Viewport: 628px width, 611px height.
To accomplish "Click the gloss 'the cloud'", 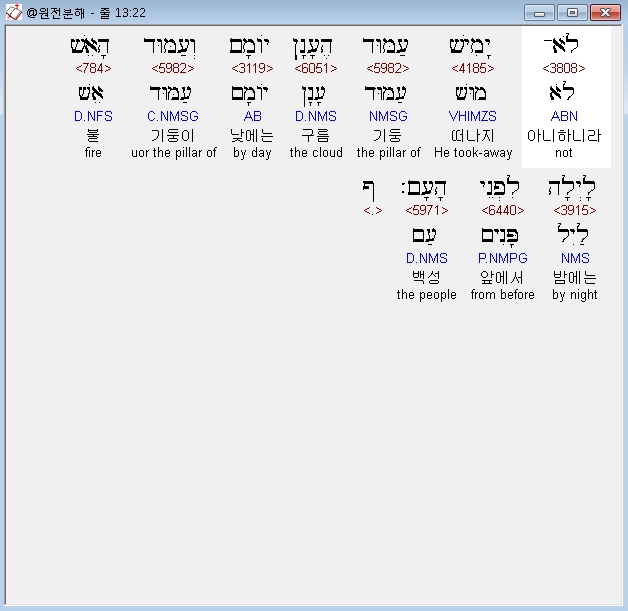I will [x=316, y=153].
